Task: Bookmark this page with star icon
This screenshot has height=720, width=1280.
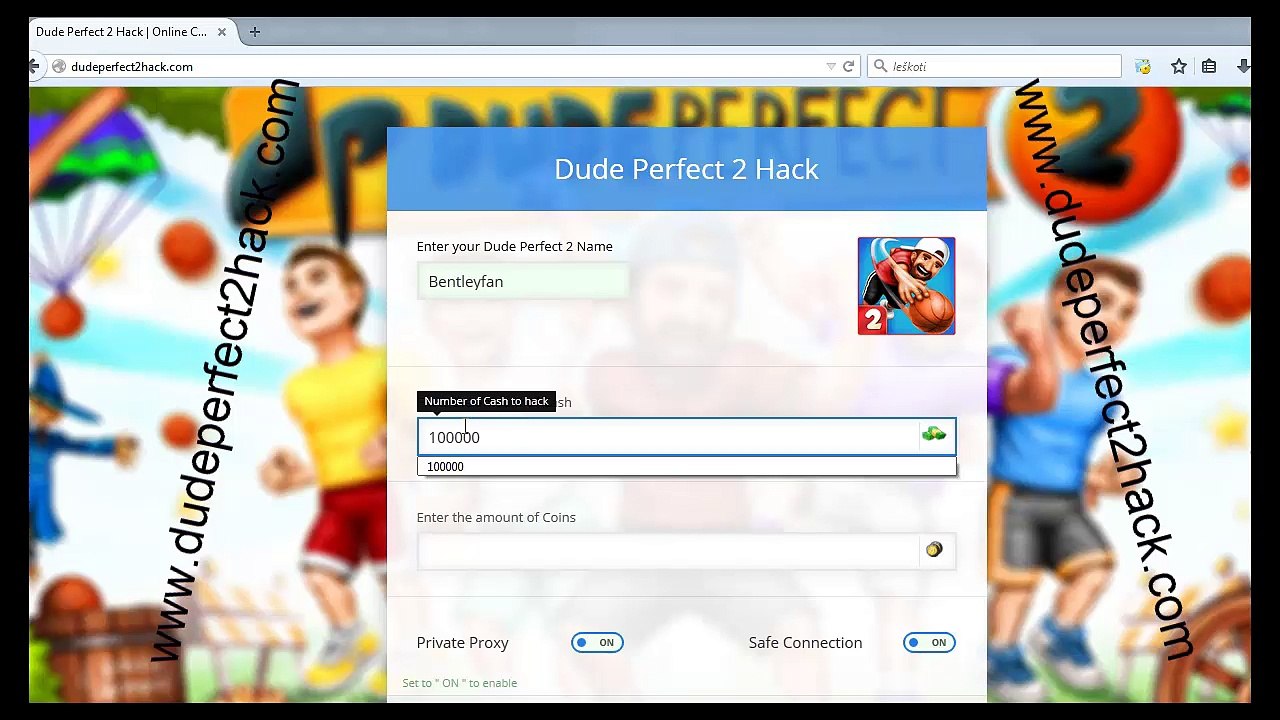Action: 1179,67
